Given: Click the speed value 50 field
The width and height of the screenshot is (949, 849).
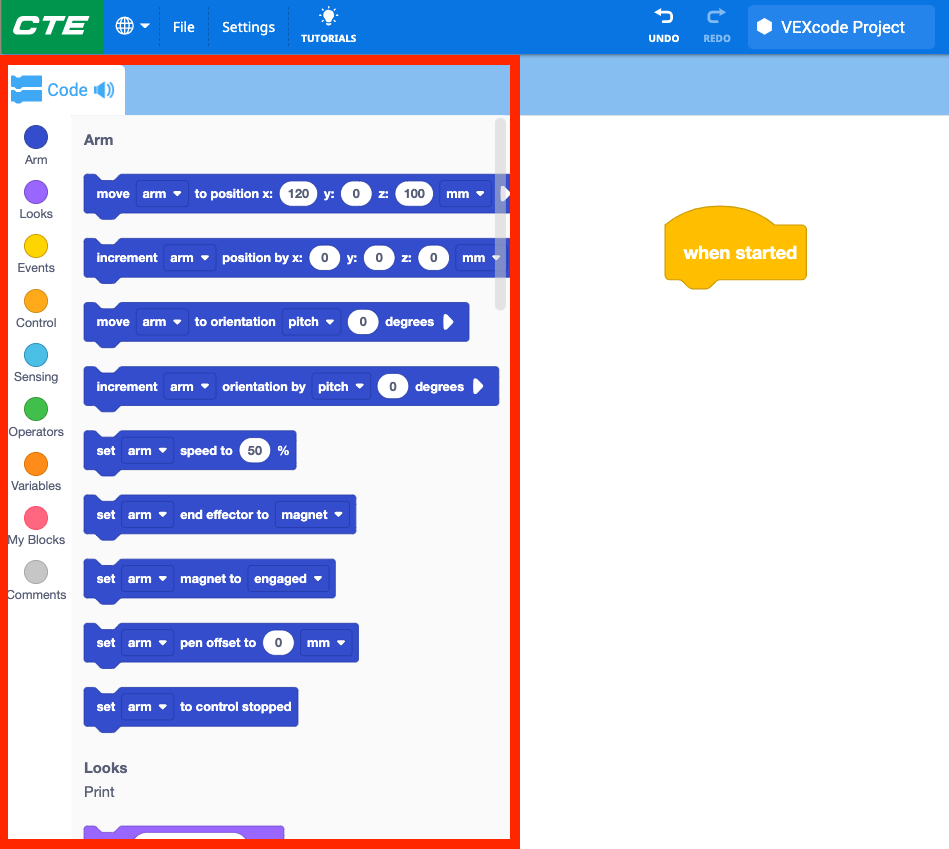Looking at the screenshot, I should tap(255, 451).
